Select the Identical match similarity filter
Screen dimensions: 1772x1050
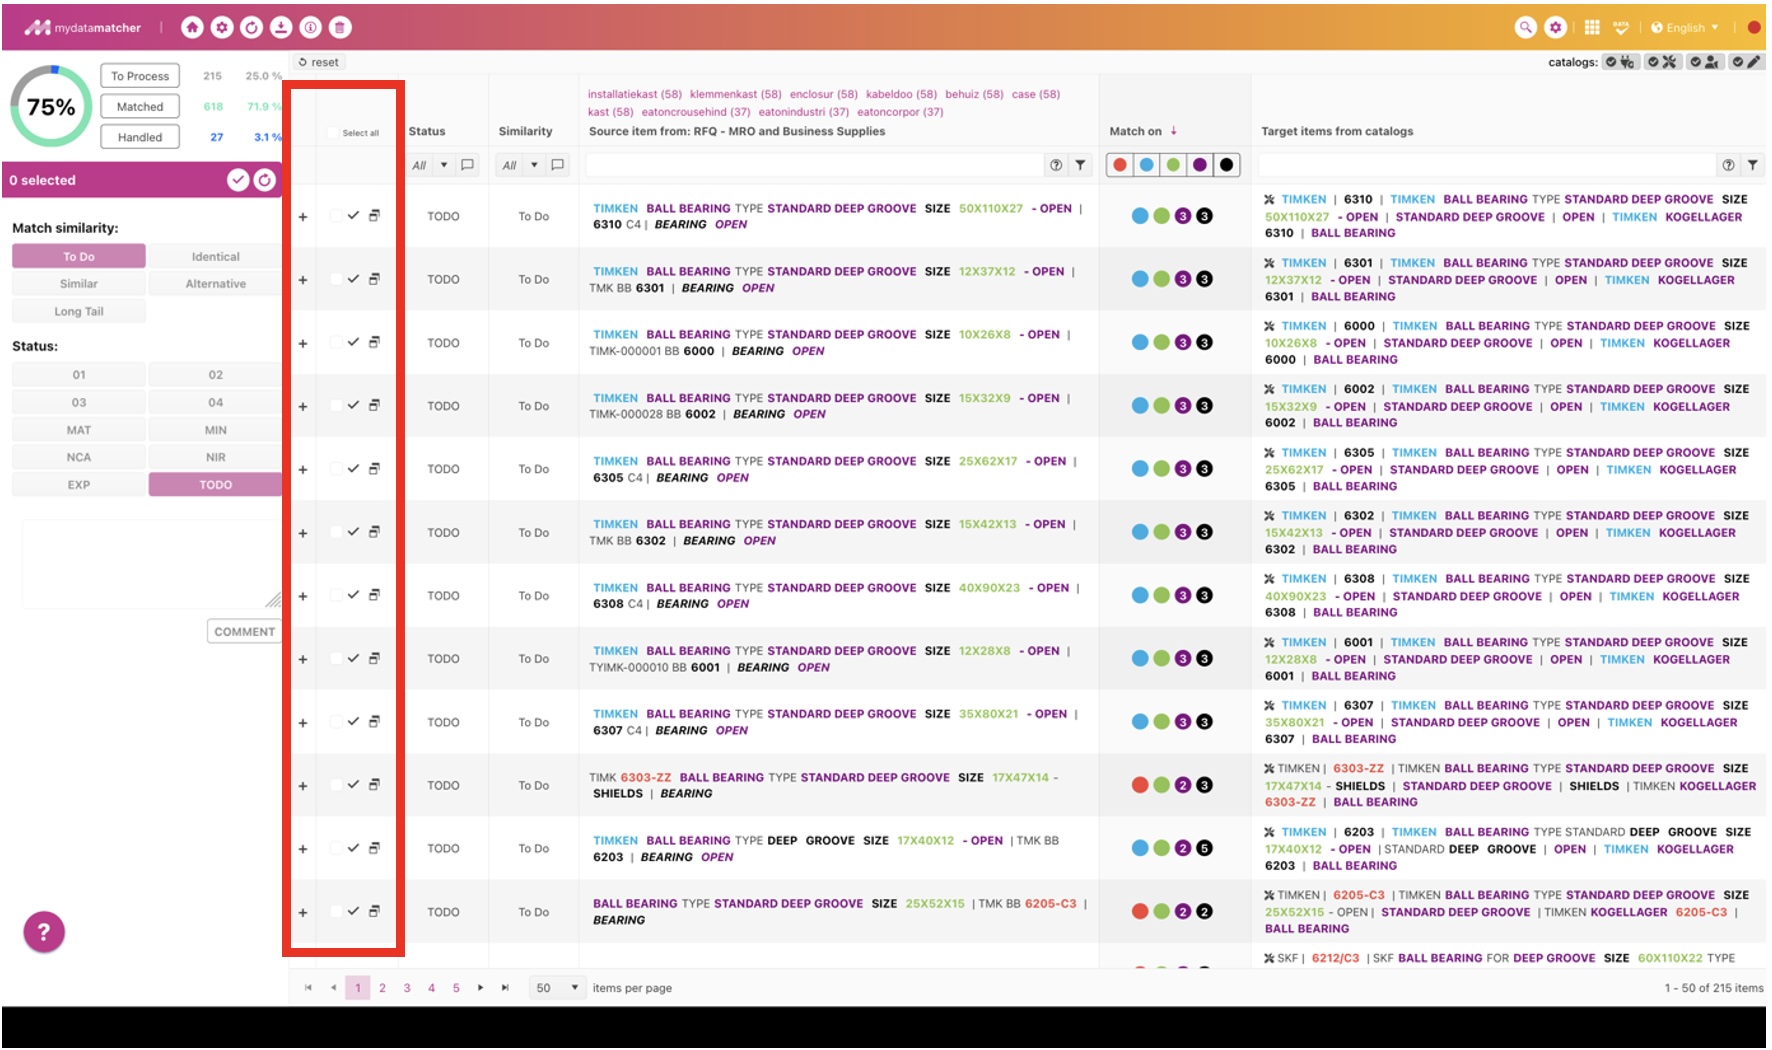coord(215,257)
